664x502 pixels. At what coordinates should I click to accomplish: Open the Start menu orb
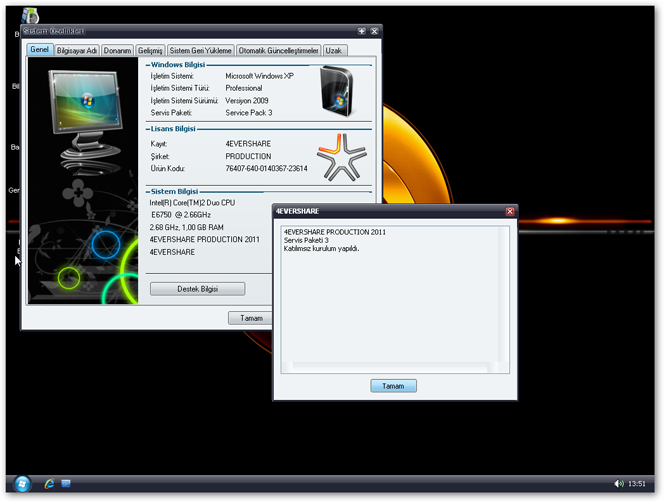pos(22,483)
